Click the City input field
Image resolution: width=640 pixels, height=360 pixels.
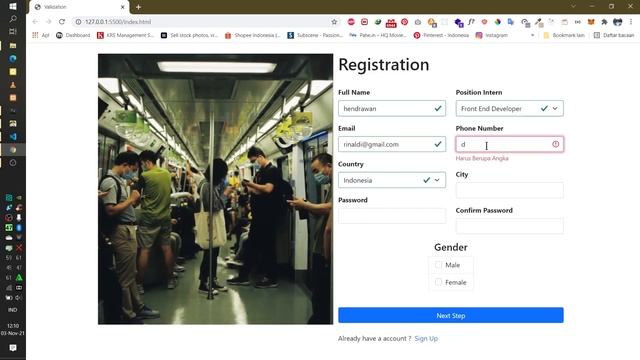point(509,190)
